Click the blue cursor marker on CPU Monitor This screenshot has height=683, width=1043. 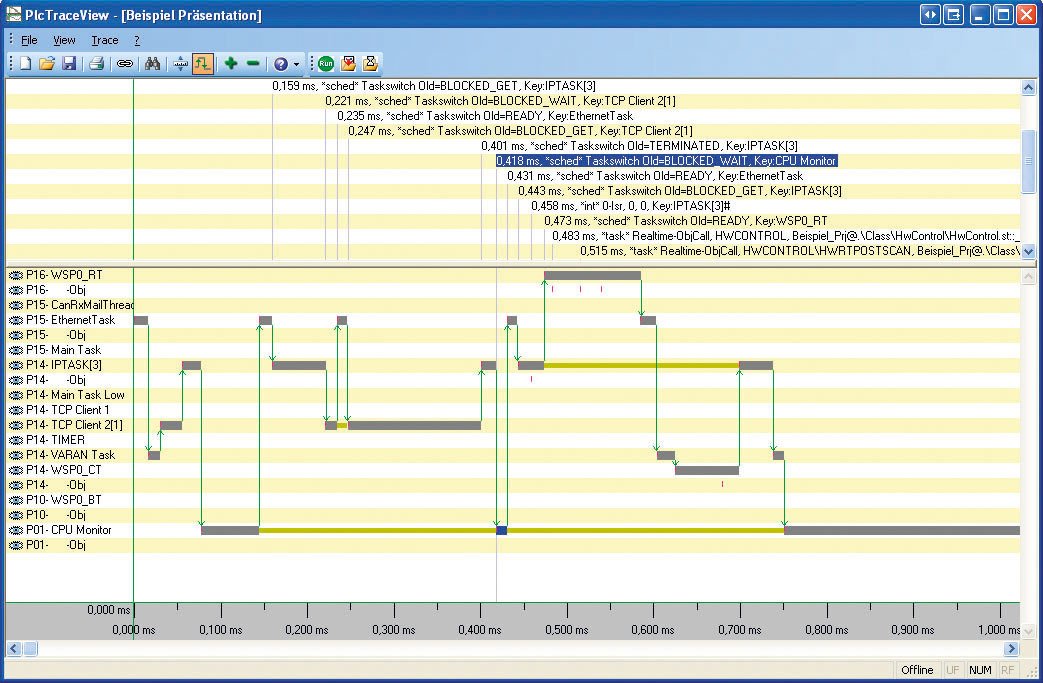[502, 530]
